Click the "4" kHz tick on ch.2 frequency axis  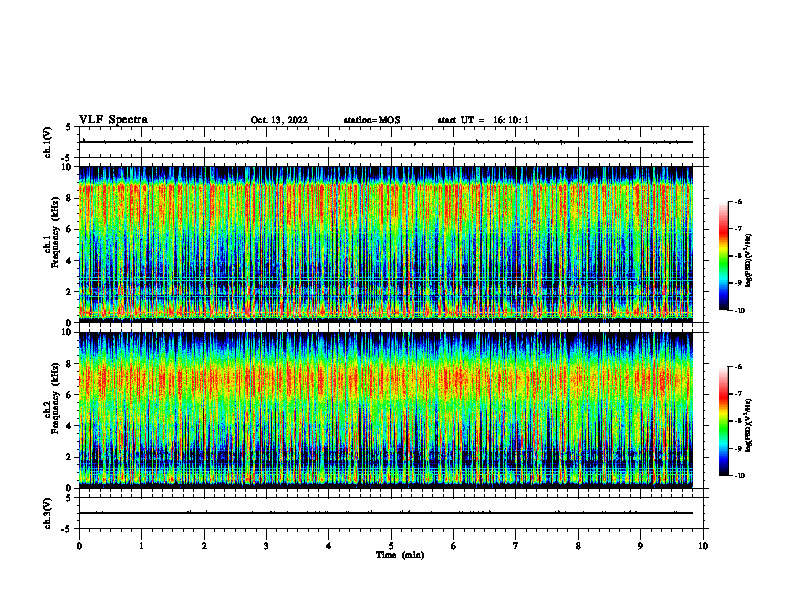pyautogui.click(x=70, y=426)
